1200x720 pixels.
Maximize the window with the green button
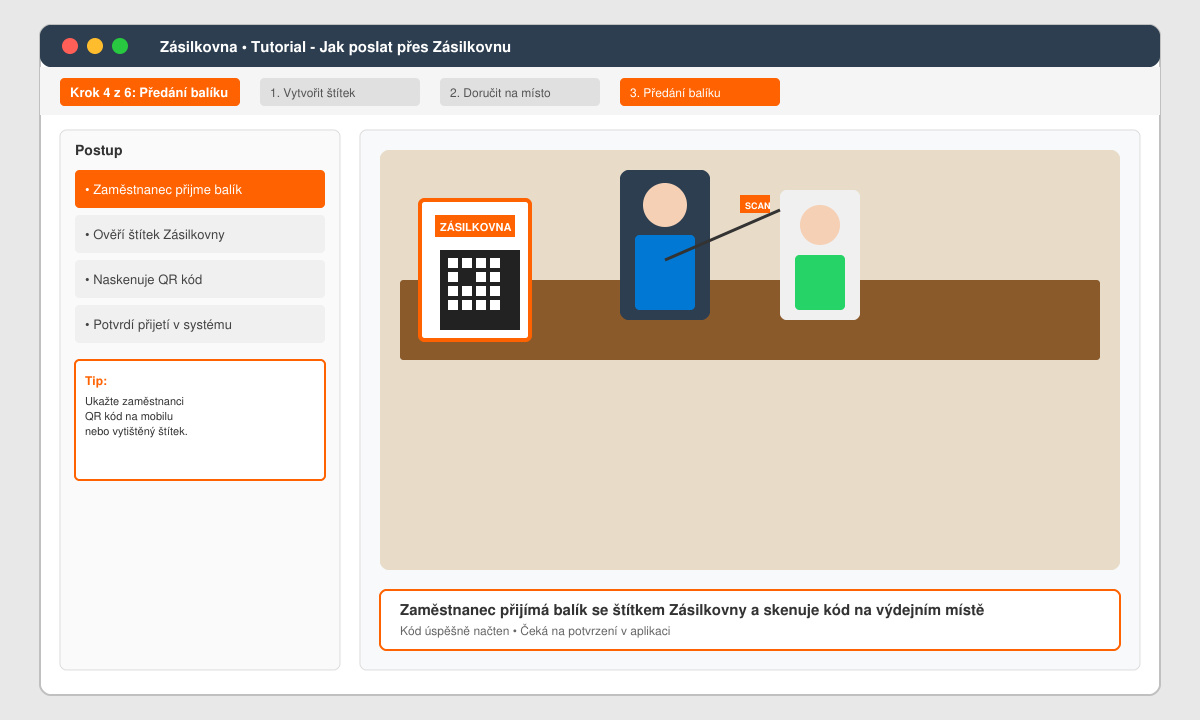pyautogui.click(x=120, y=46)
